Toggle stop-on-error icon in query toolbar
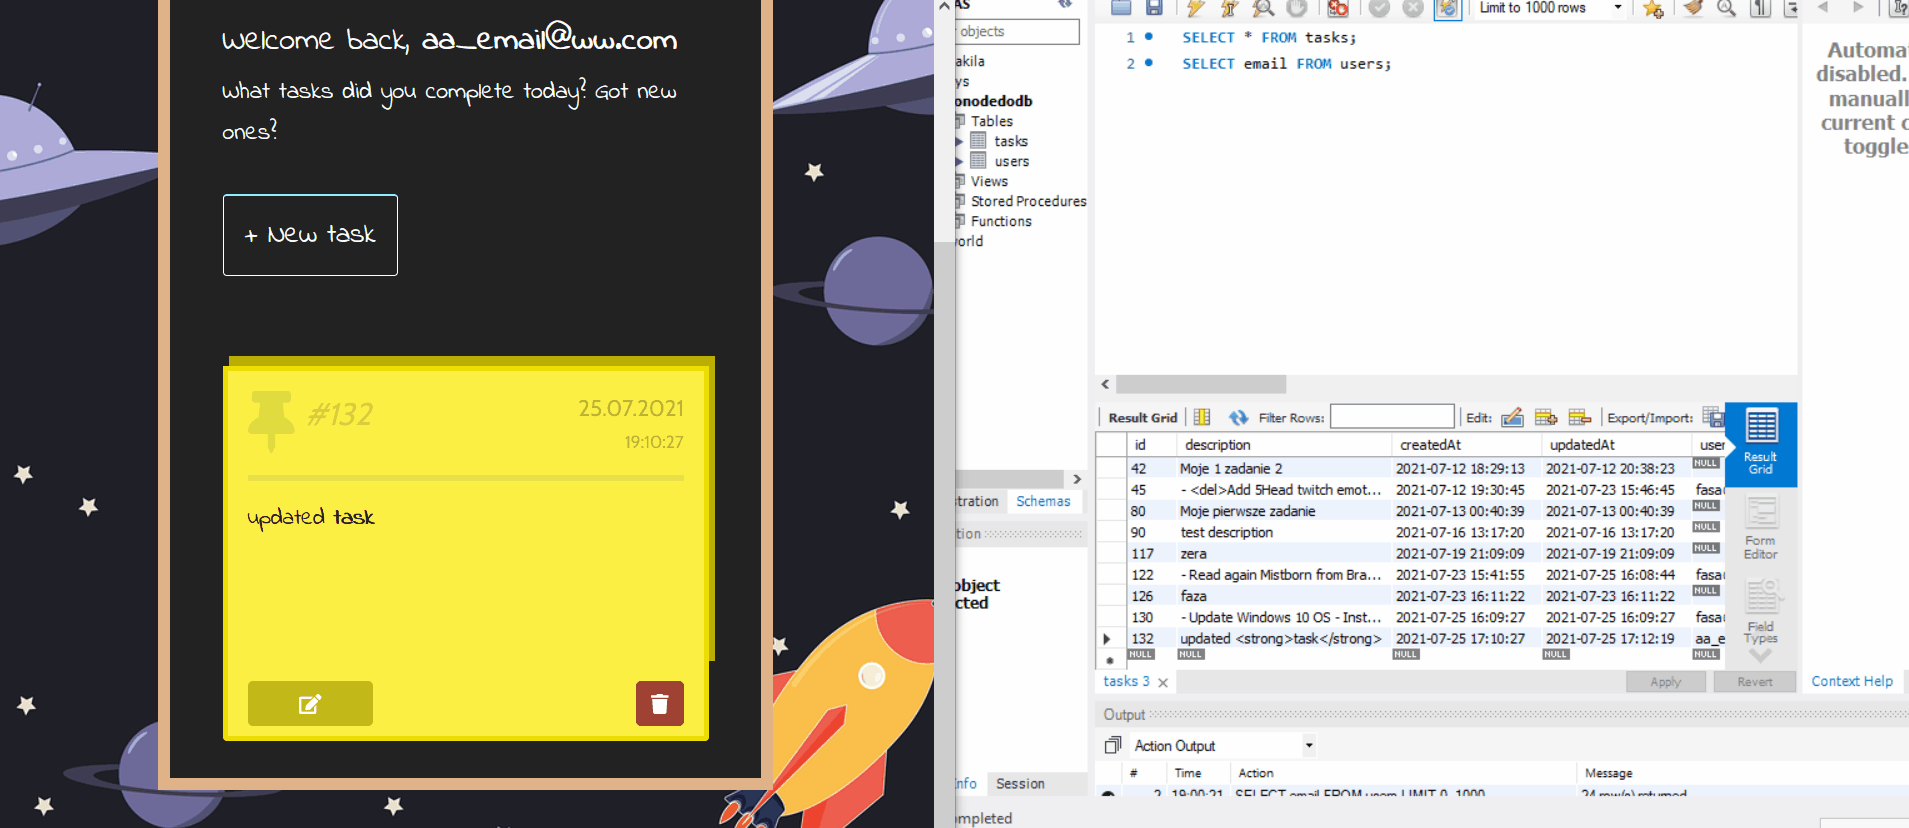Viewport: 1909px width, 828px height. pyautogui.click(x=1338, y=8)
